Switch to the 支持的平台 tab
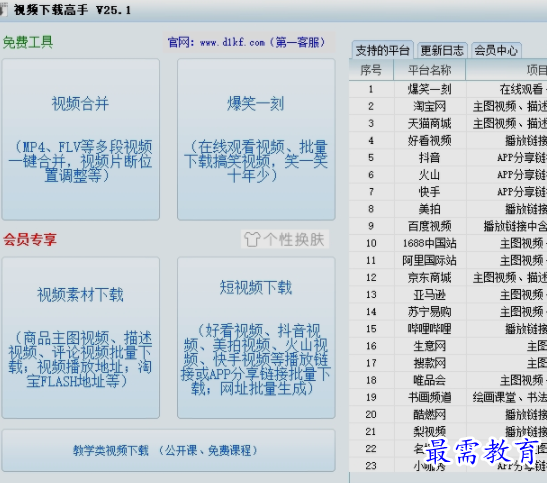 pos(382,50)
